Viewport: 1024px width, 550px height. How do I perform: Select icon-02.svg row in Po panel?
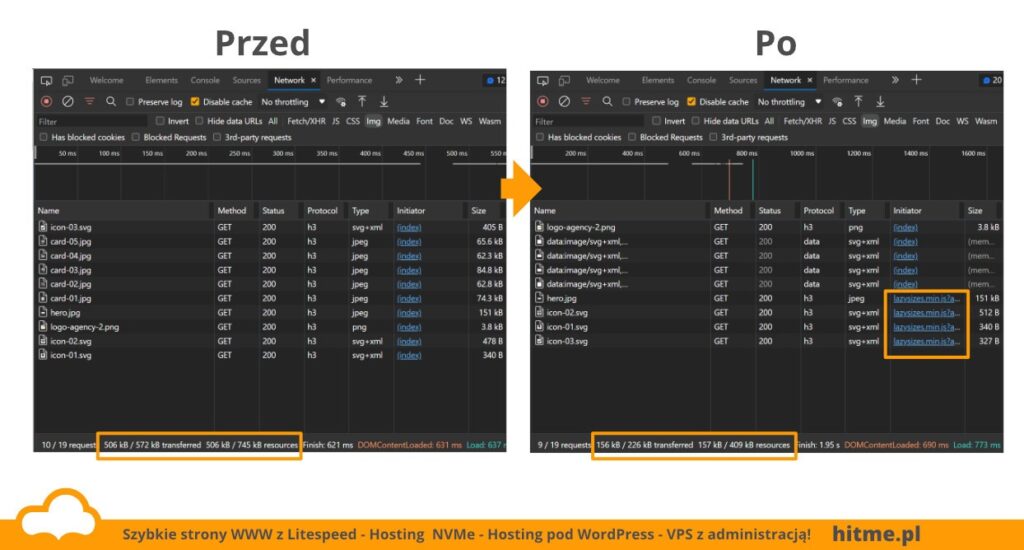(766, 313)
